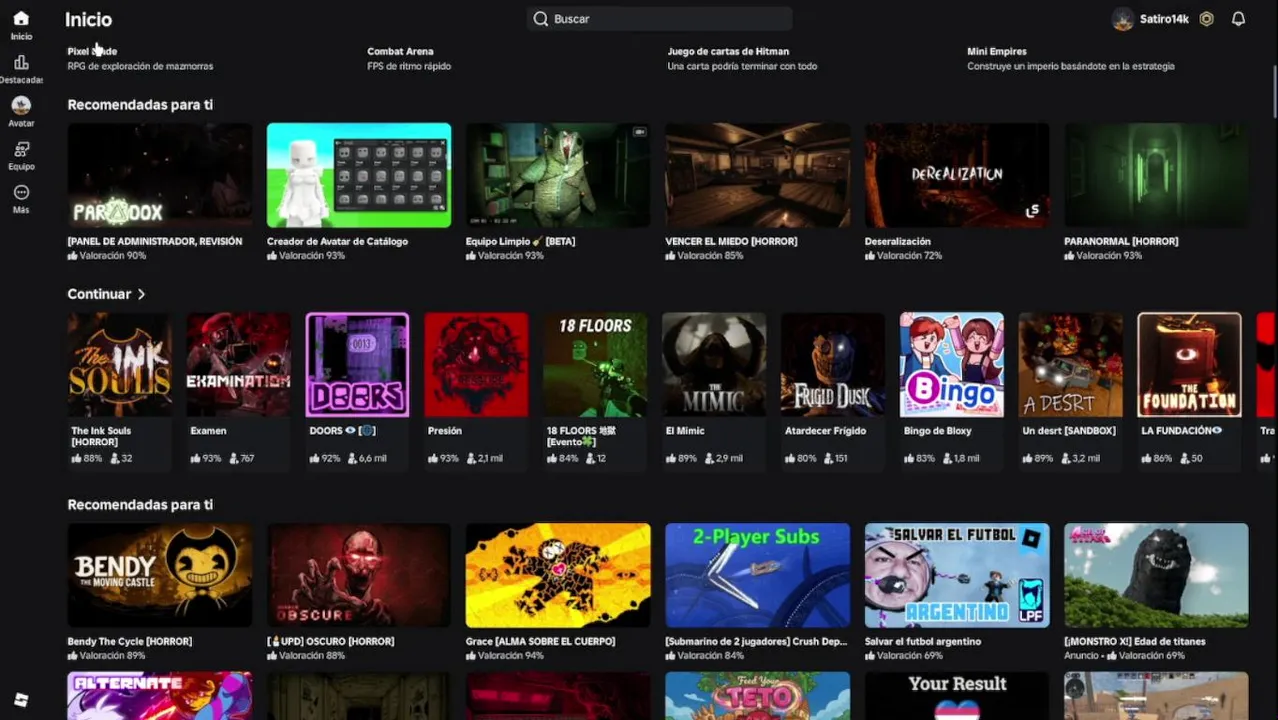This screenshot has height=720, width=1278.
Task: Click 'Valoración 72%' rating text
Action: point(910,256)
